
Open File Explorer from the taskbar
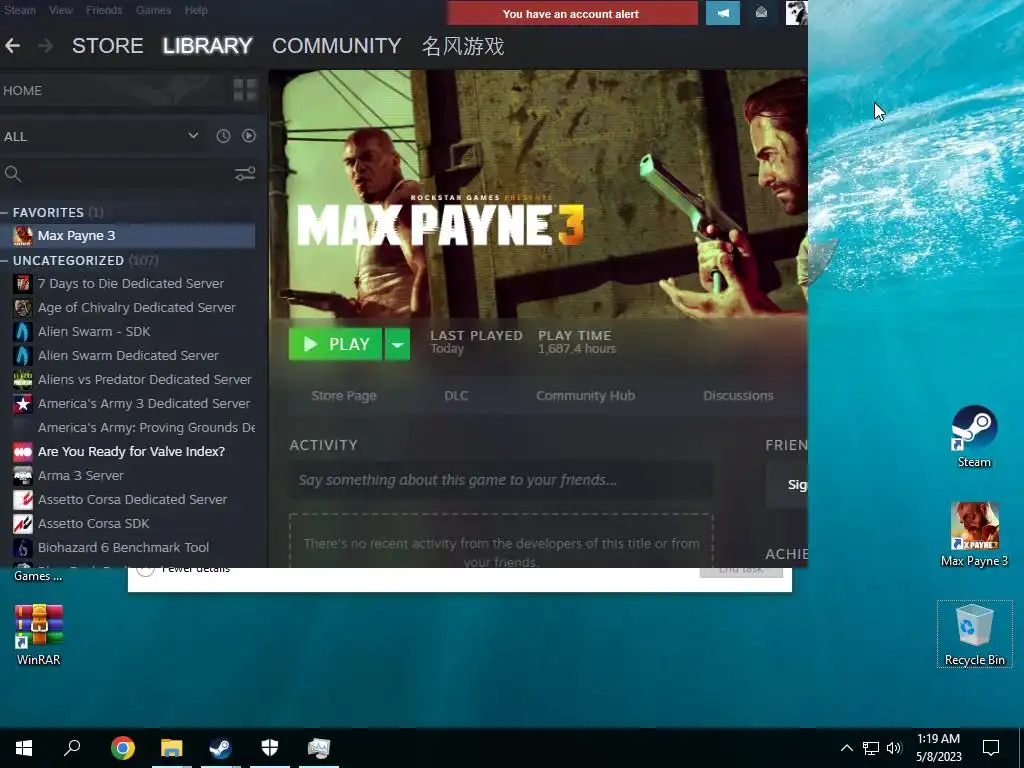tap(172, 748)
